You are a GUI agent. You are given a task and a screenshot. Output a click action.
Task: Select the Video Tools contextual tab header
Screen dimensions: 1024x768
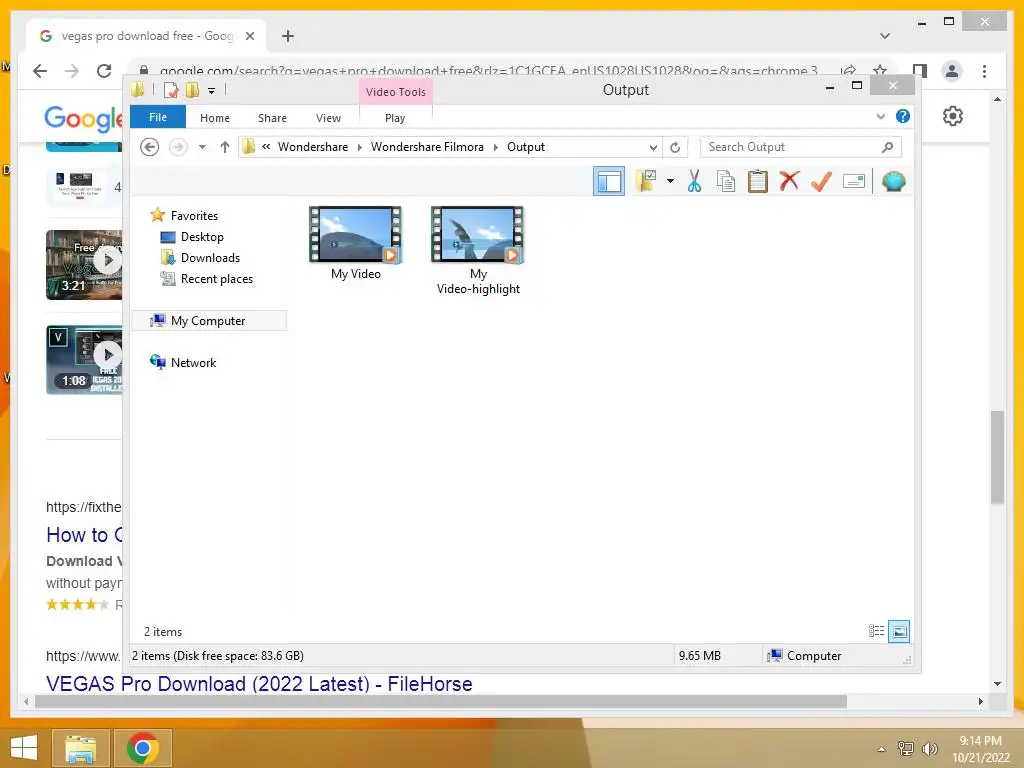(x=396, y=92)
